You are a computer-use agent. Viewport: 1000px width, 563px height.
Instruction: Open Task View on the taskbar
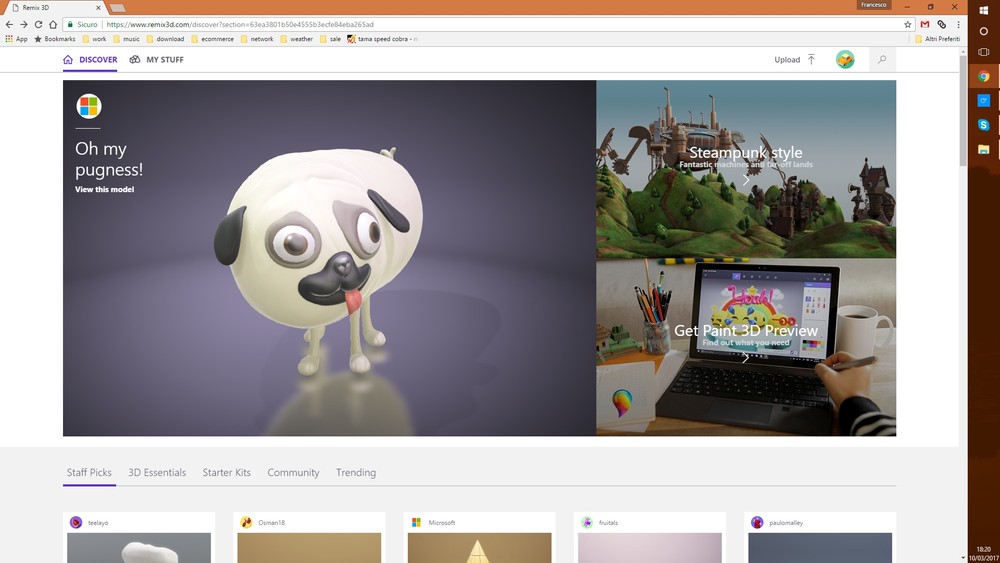point(983,52)
